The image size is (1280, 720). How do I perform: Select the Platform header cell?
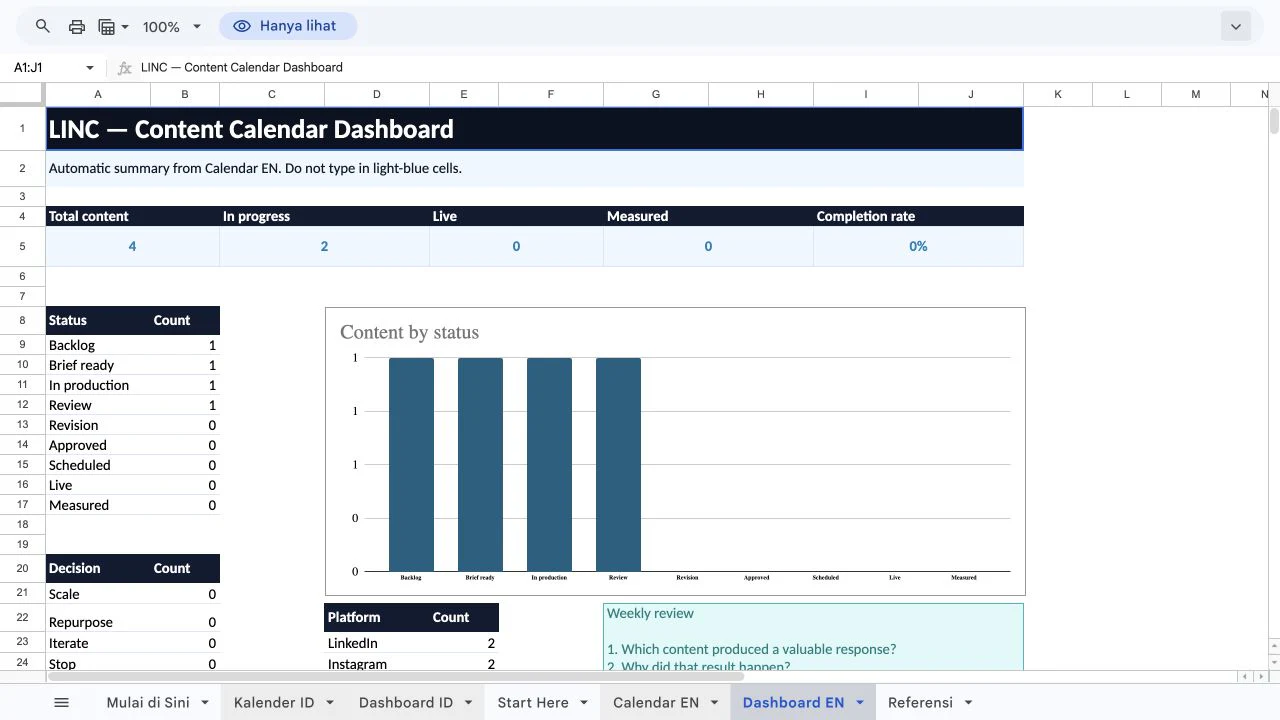(377, 617)
